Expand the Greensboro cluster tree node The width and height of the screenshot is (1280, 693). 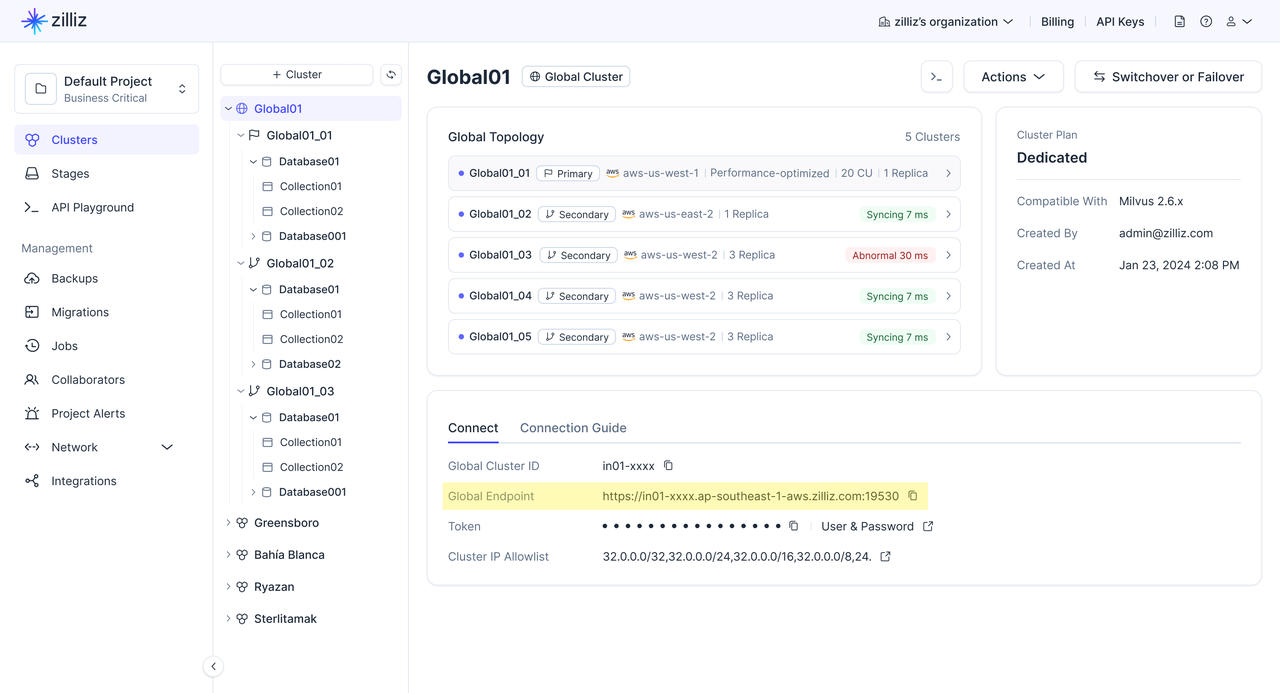coord(228,523)
